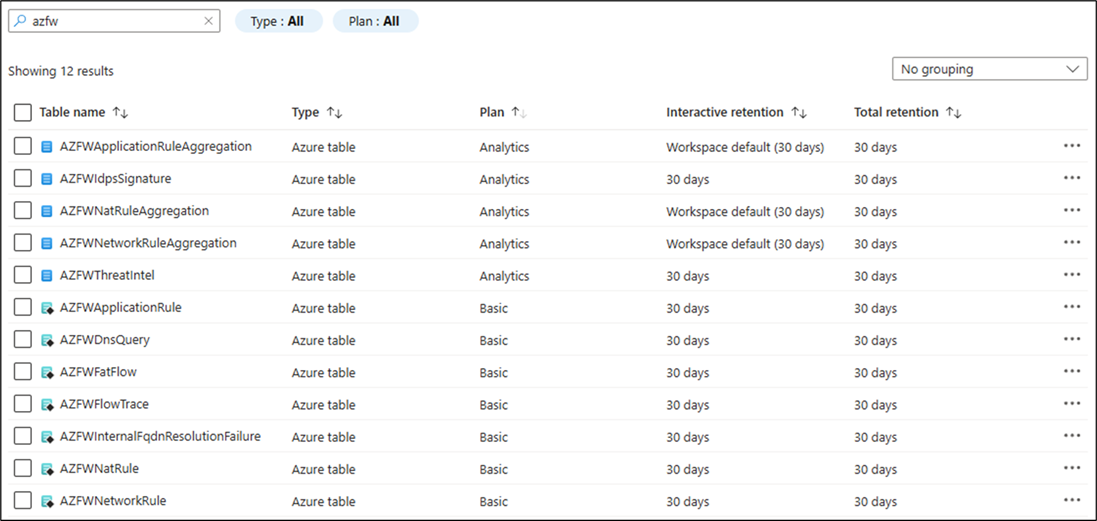Sort by Total retention column arrows
The height and width of the screenshot is (521, 1097).
coord(953,113)
